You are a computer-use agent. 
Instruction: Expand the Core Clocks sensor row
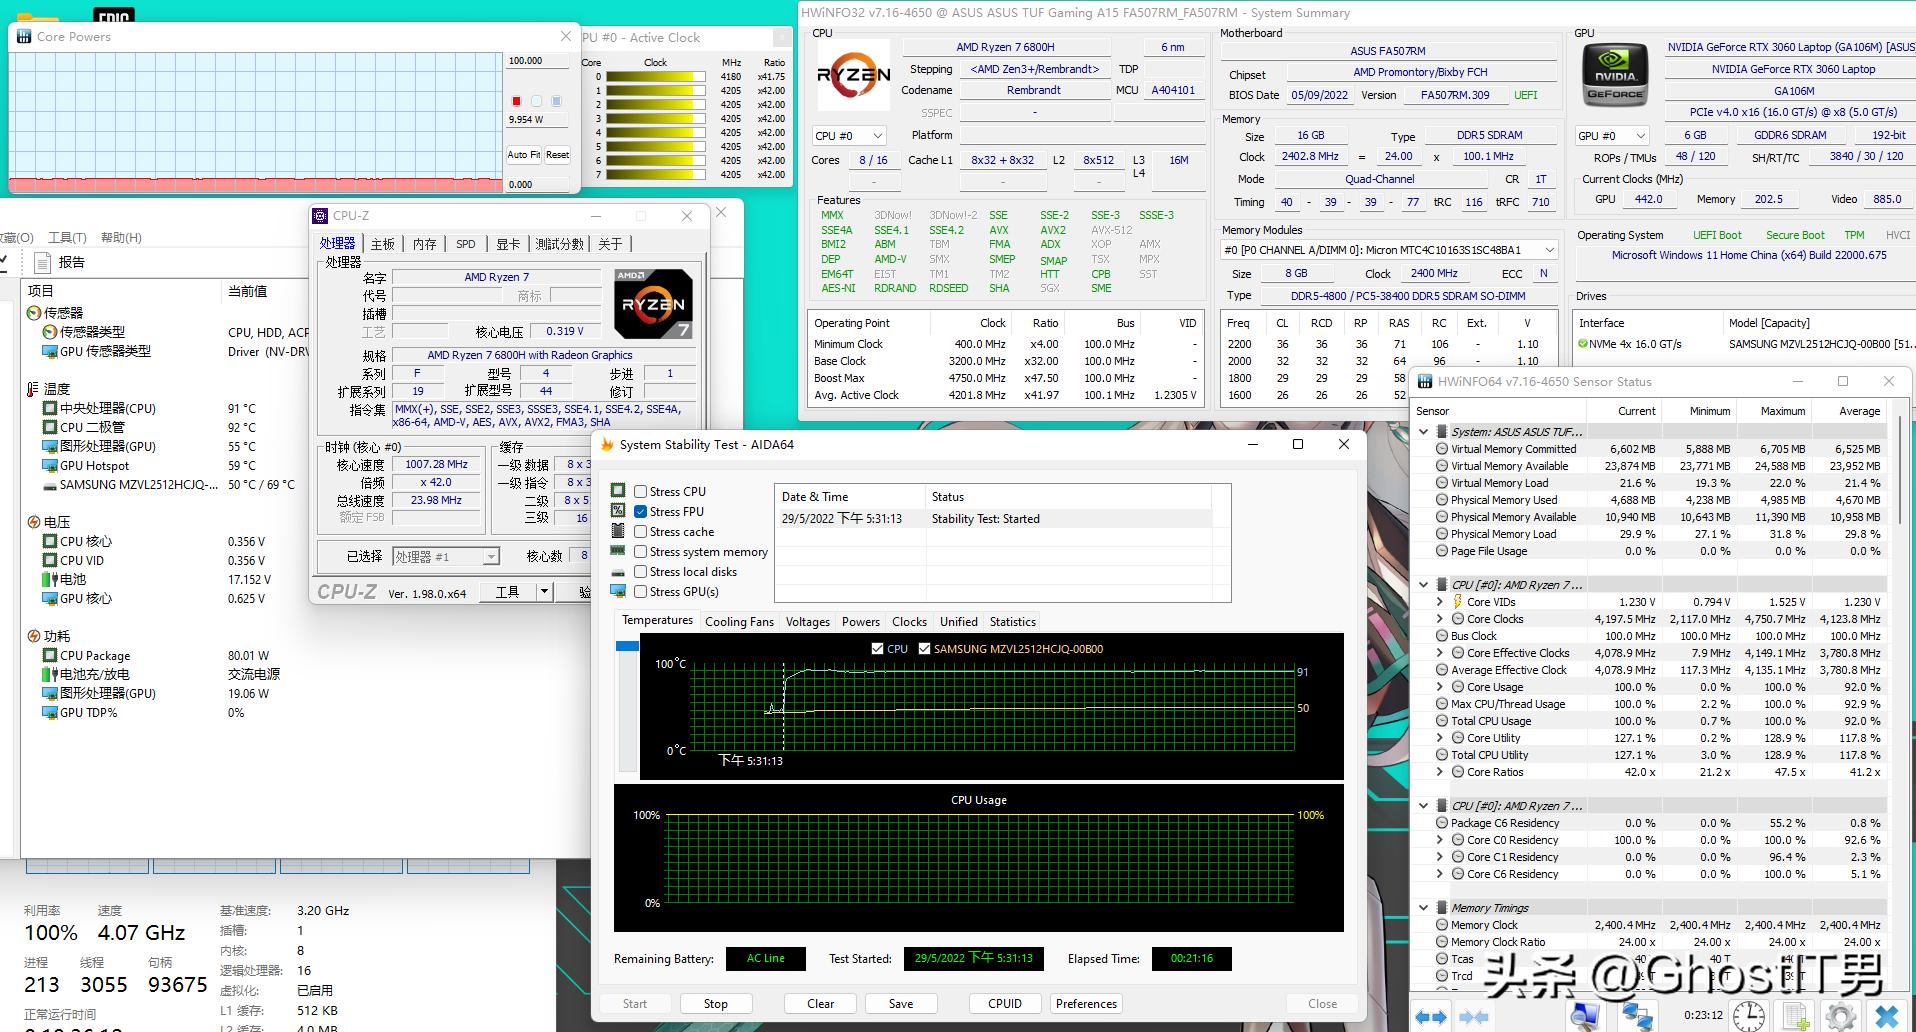[1440, 619]
